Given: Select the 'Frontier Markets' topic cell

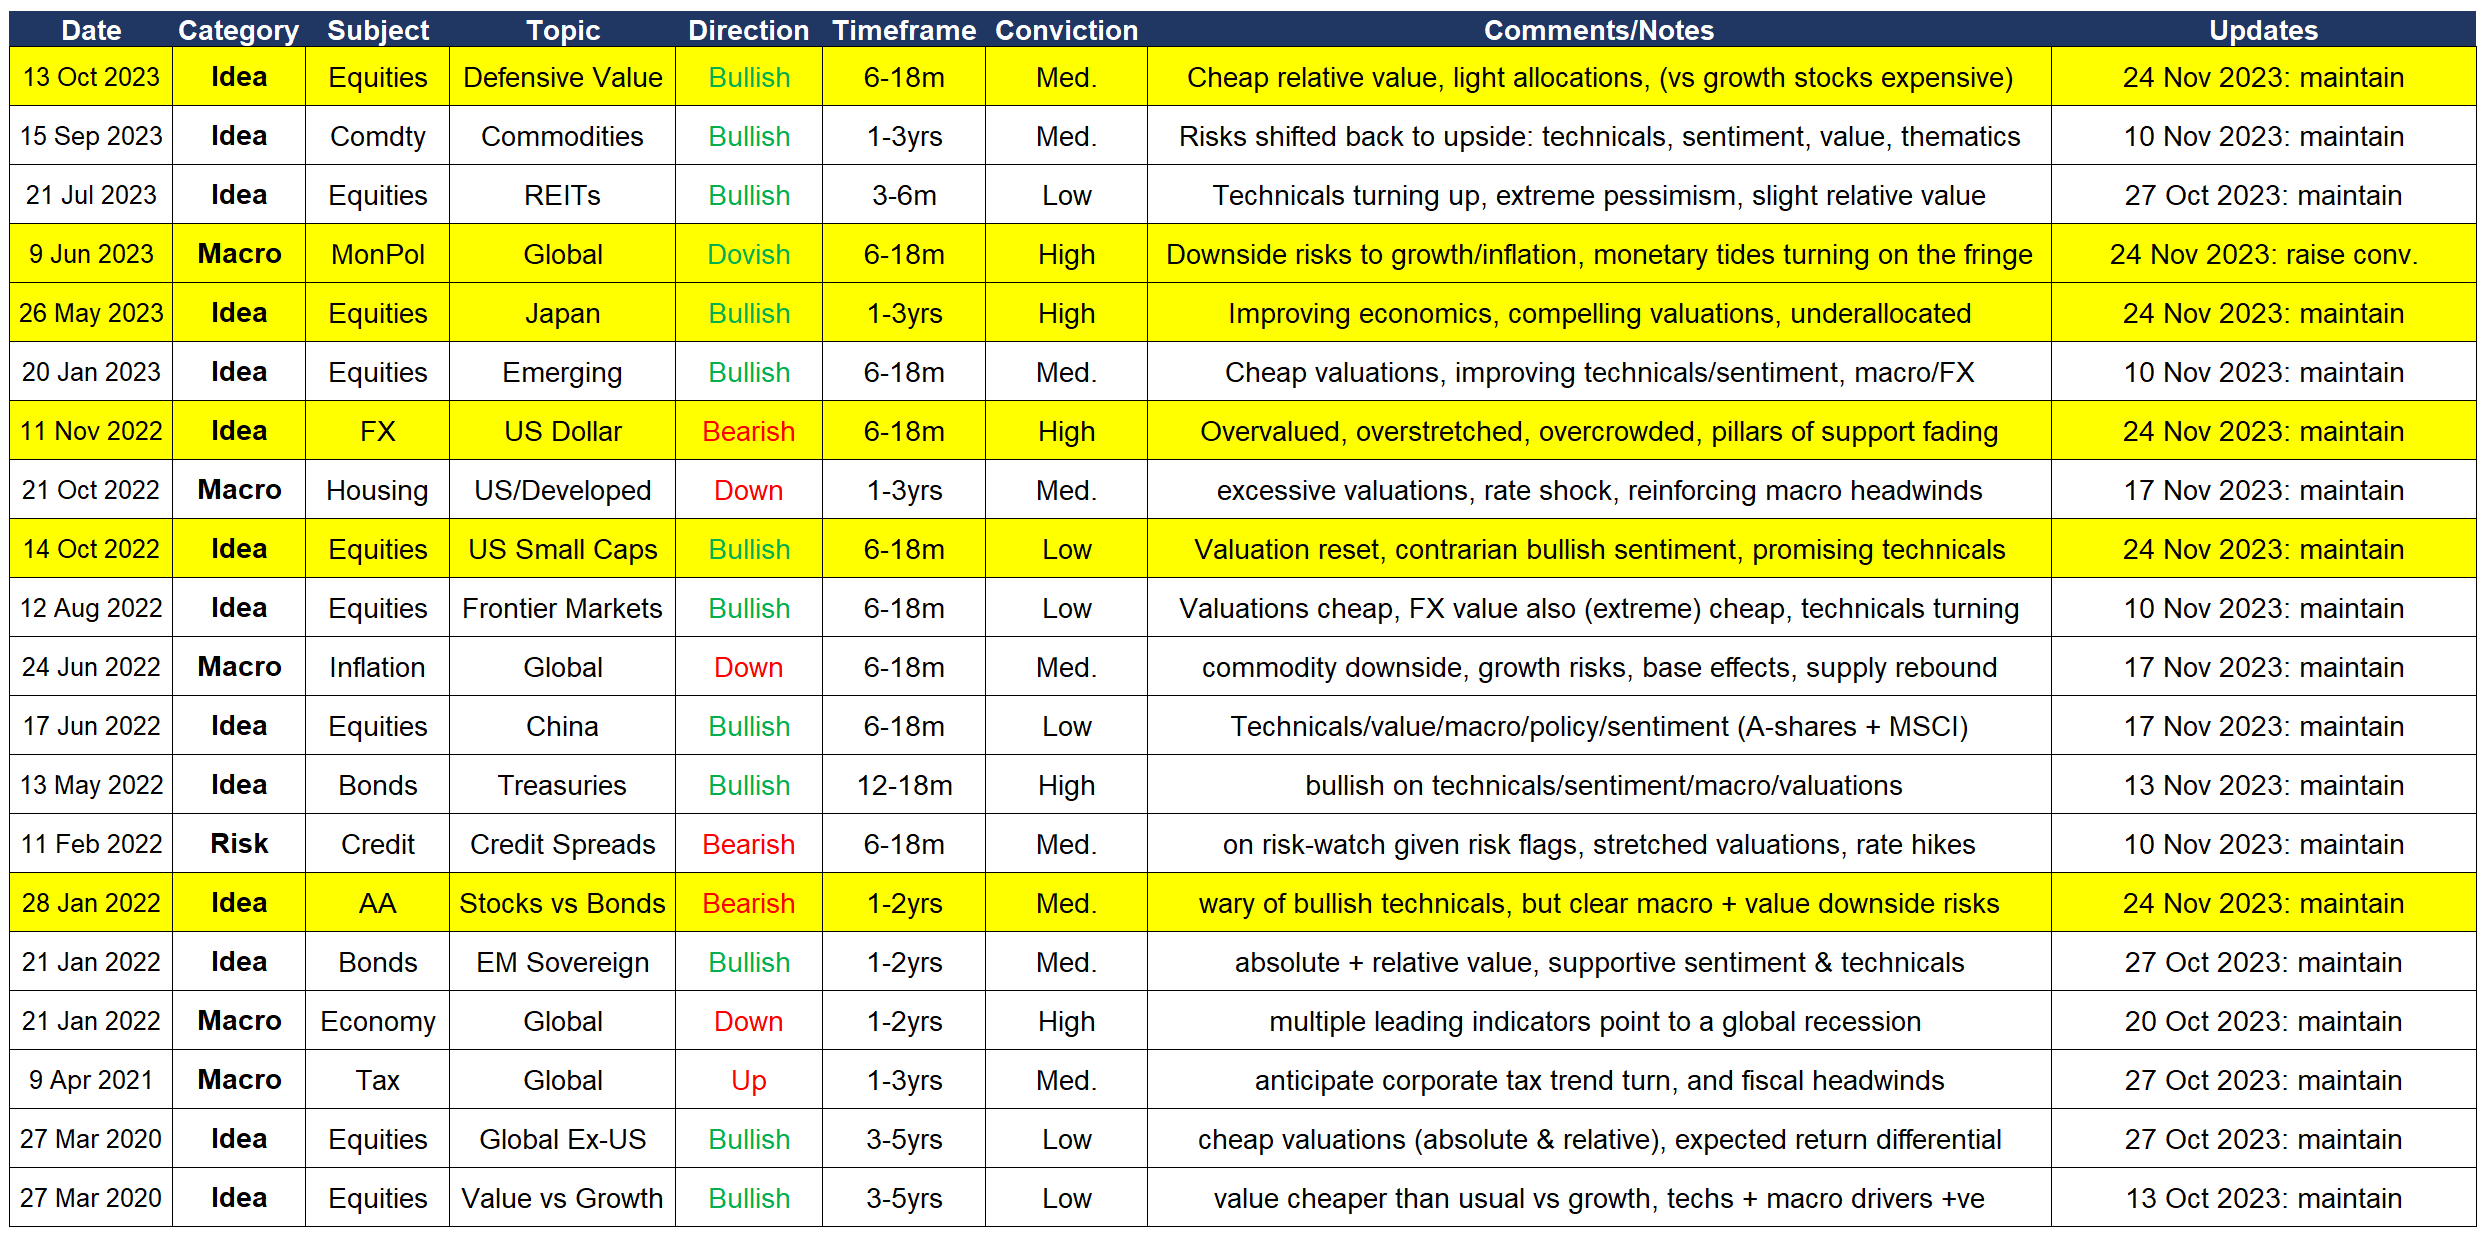Looking at the screenshot, I should point(562,608).
